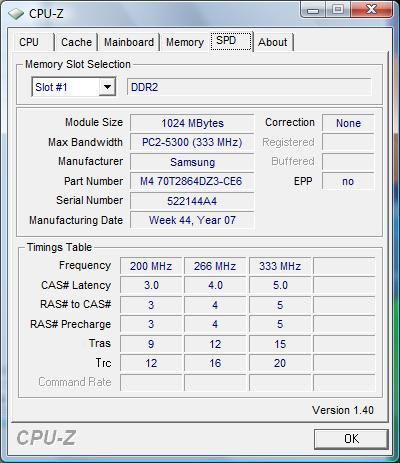Click the Tras value 12
This screenshot has height=463, width=400.
click(x=215, y=344)
